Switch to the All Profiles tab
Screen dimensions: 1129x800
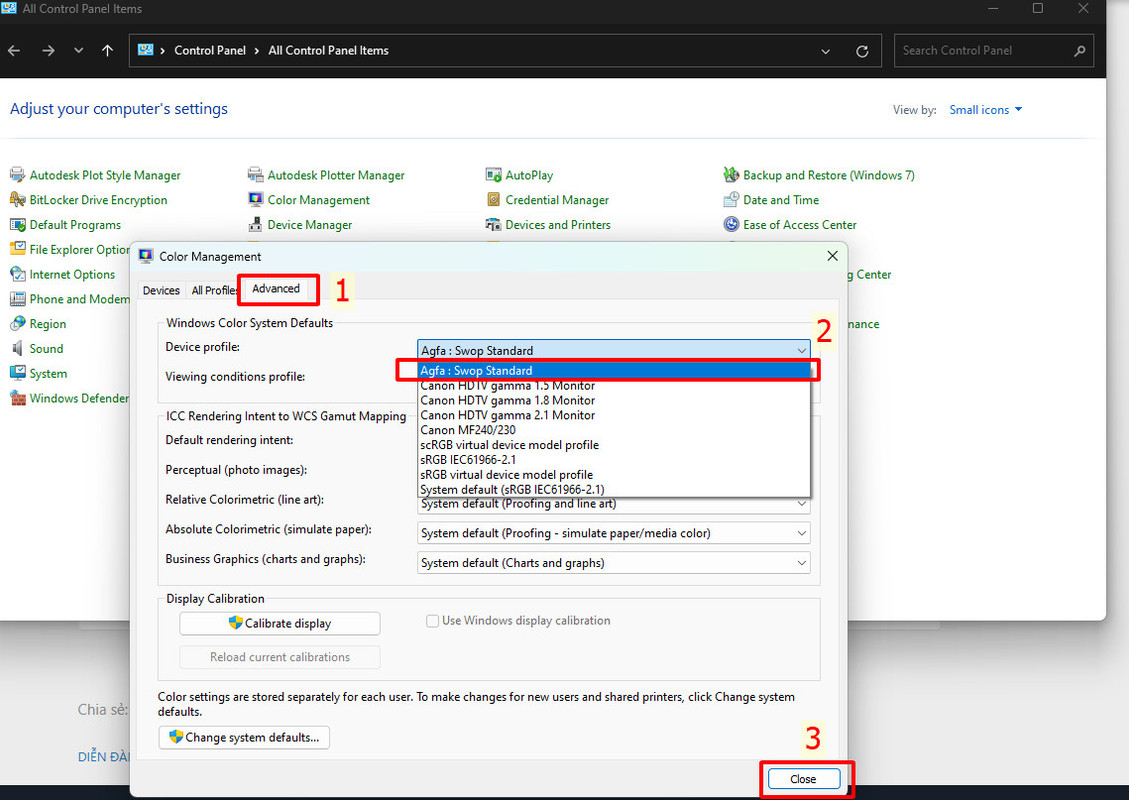click(x=215, y=290)
